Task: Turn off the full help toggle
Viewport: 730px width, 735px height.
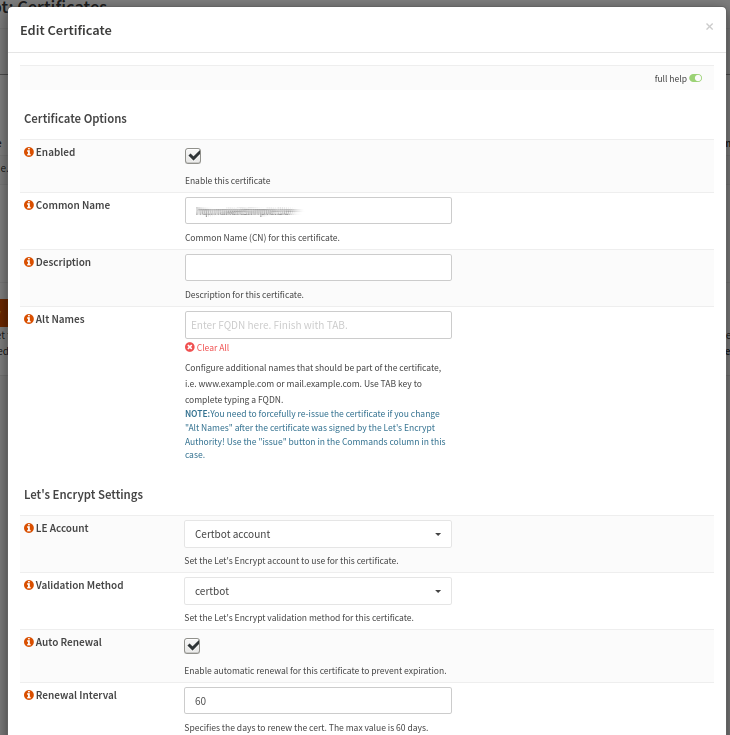Action: 695,78
